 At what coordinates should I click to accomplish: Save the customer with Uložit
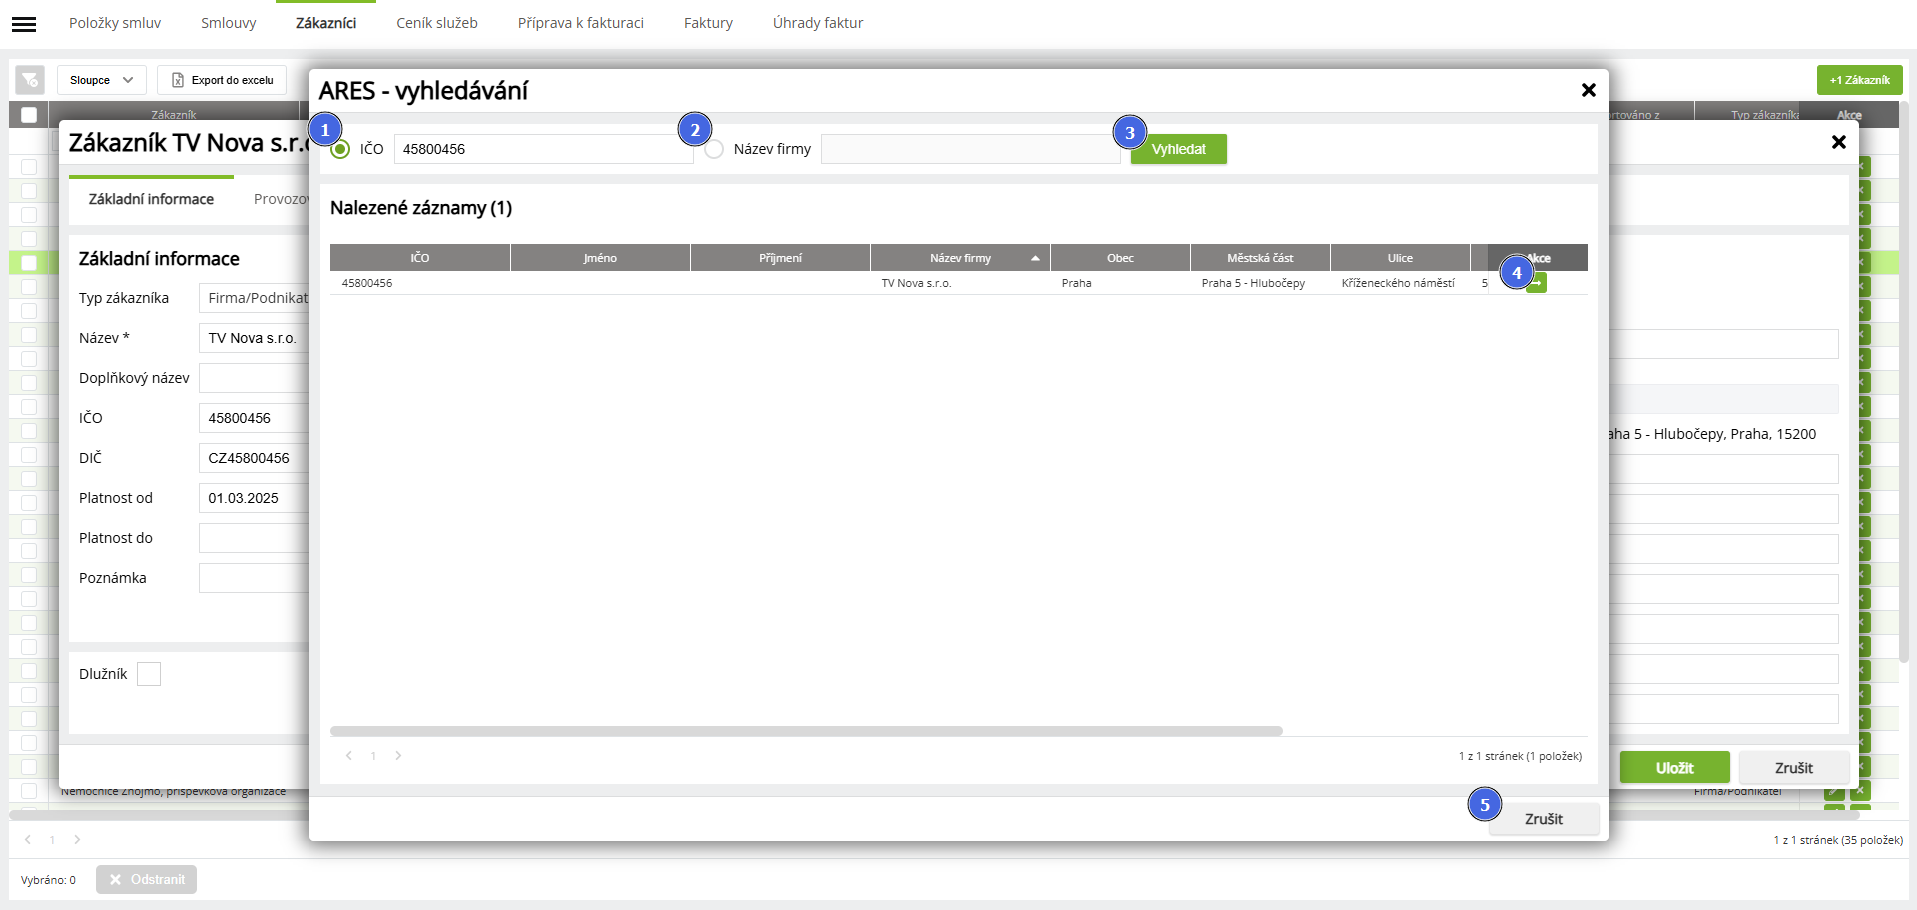tap(1675, 768)
